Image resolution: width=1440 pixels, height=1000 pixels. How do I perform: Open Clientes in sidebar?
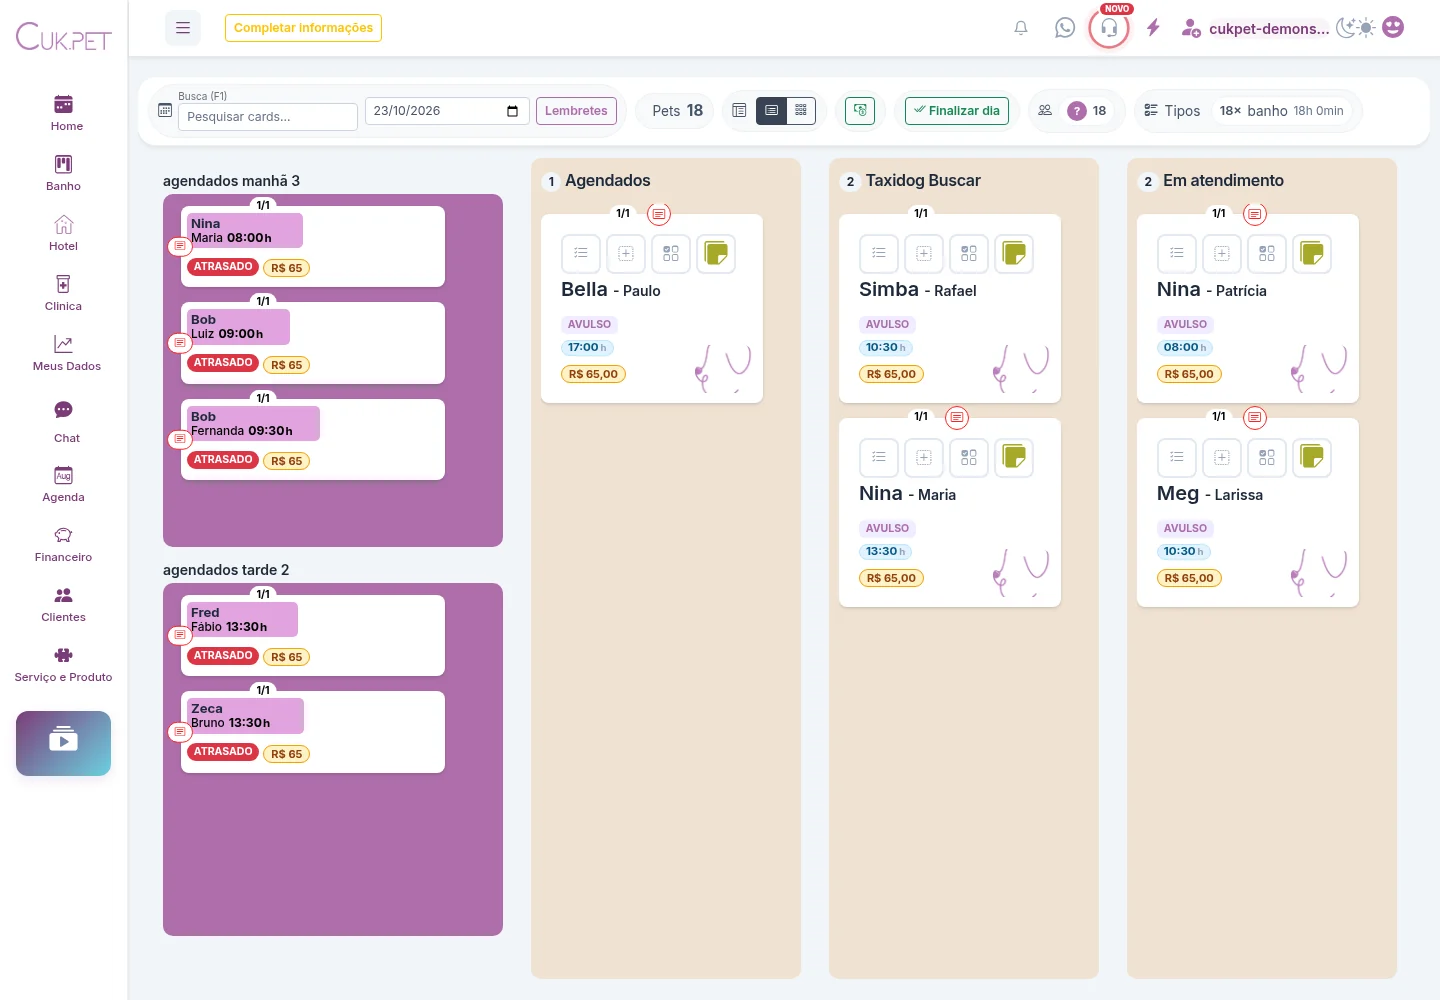[63, 604]
